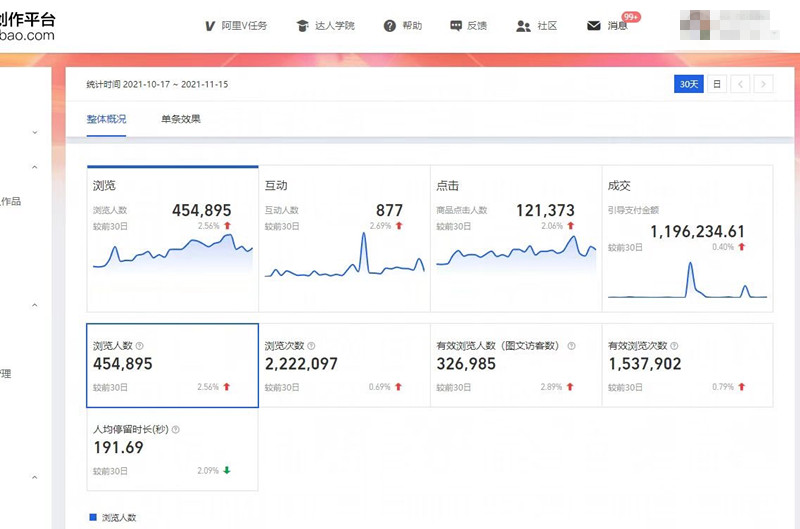Click the envelope icon for messages

click(x=593, y=26)
